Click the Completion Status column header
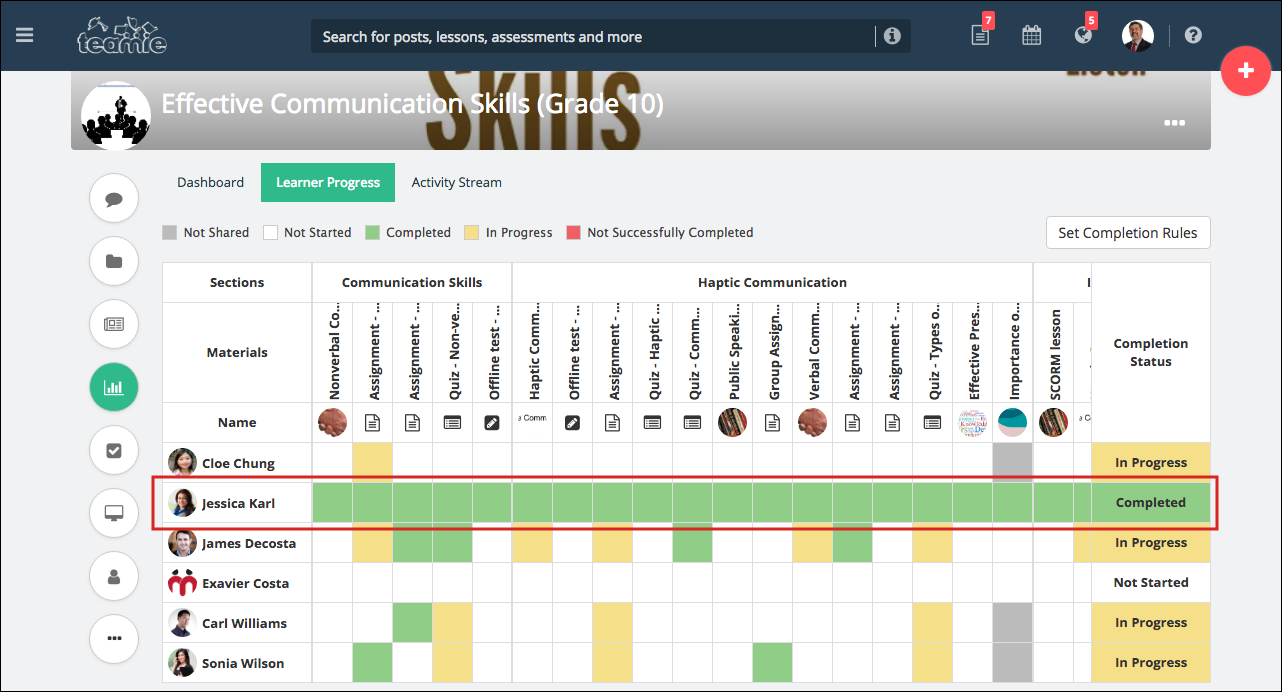Screen dimensions: 1282x692 tap(1150, 352)
